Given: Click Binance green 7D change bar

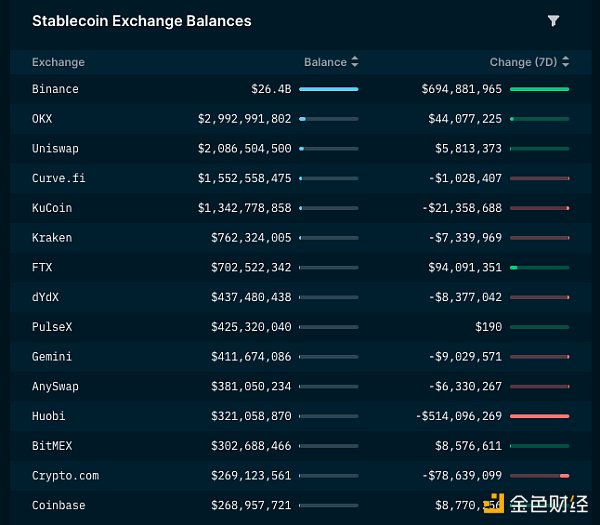Looking at the screenshot, I should pyautogui.click(x=540, y=89).
